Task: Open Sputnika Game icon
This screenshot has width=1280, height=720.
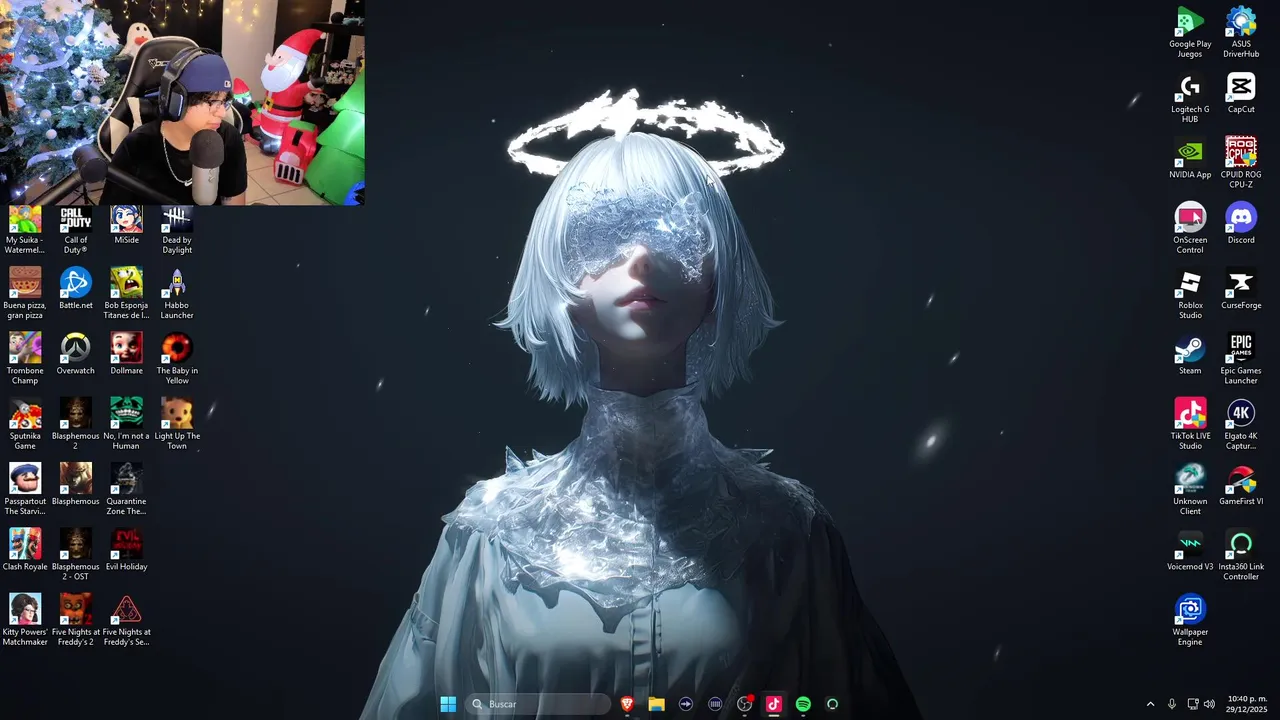Action: [25, 425]
